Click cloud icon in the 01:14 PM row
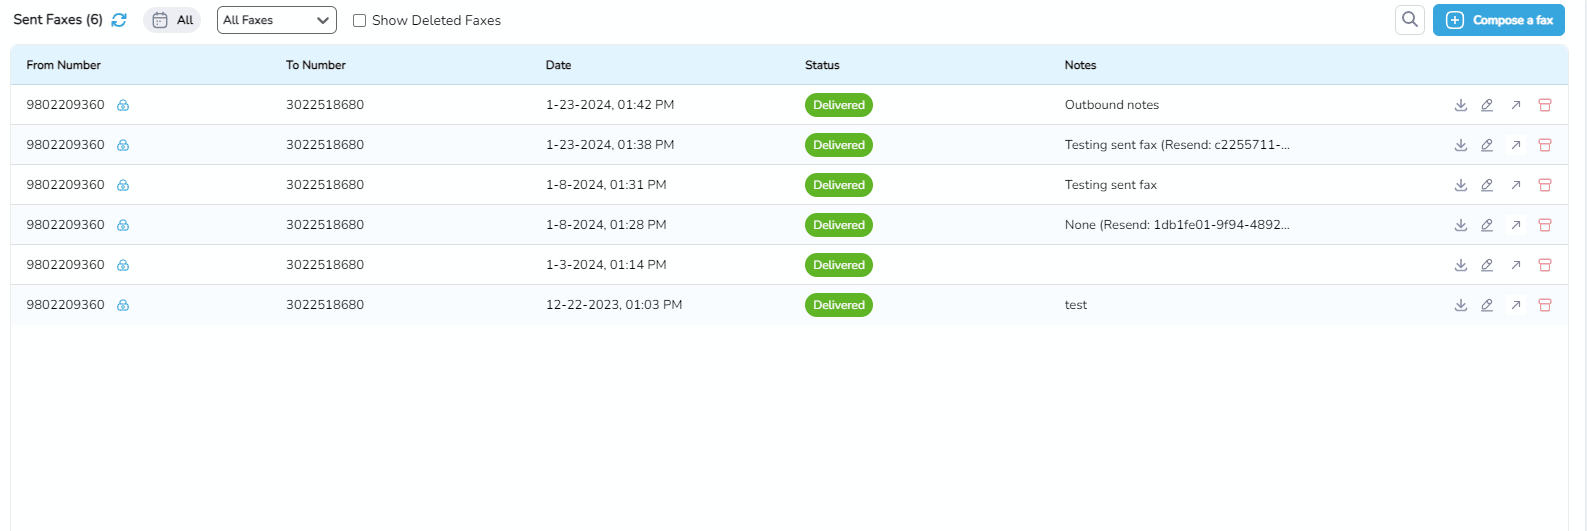The height and width of the screenshot is (531, 1587). [x=123, y=265]
